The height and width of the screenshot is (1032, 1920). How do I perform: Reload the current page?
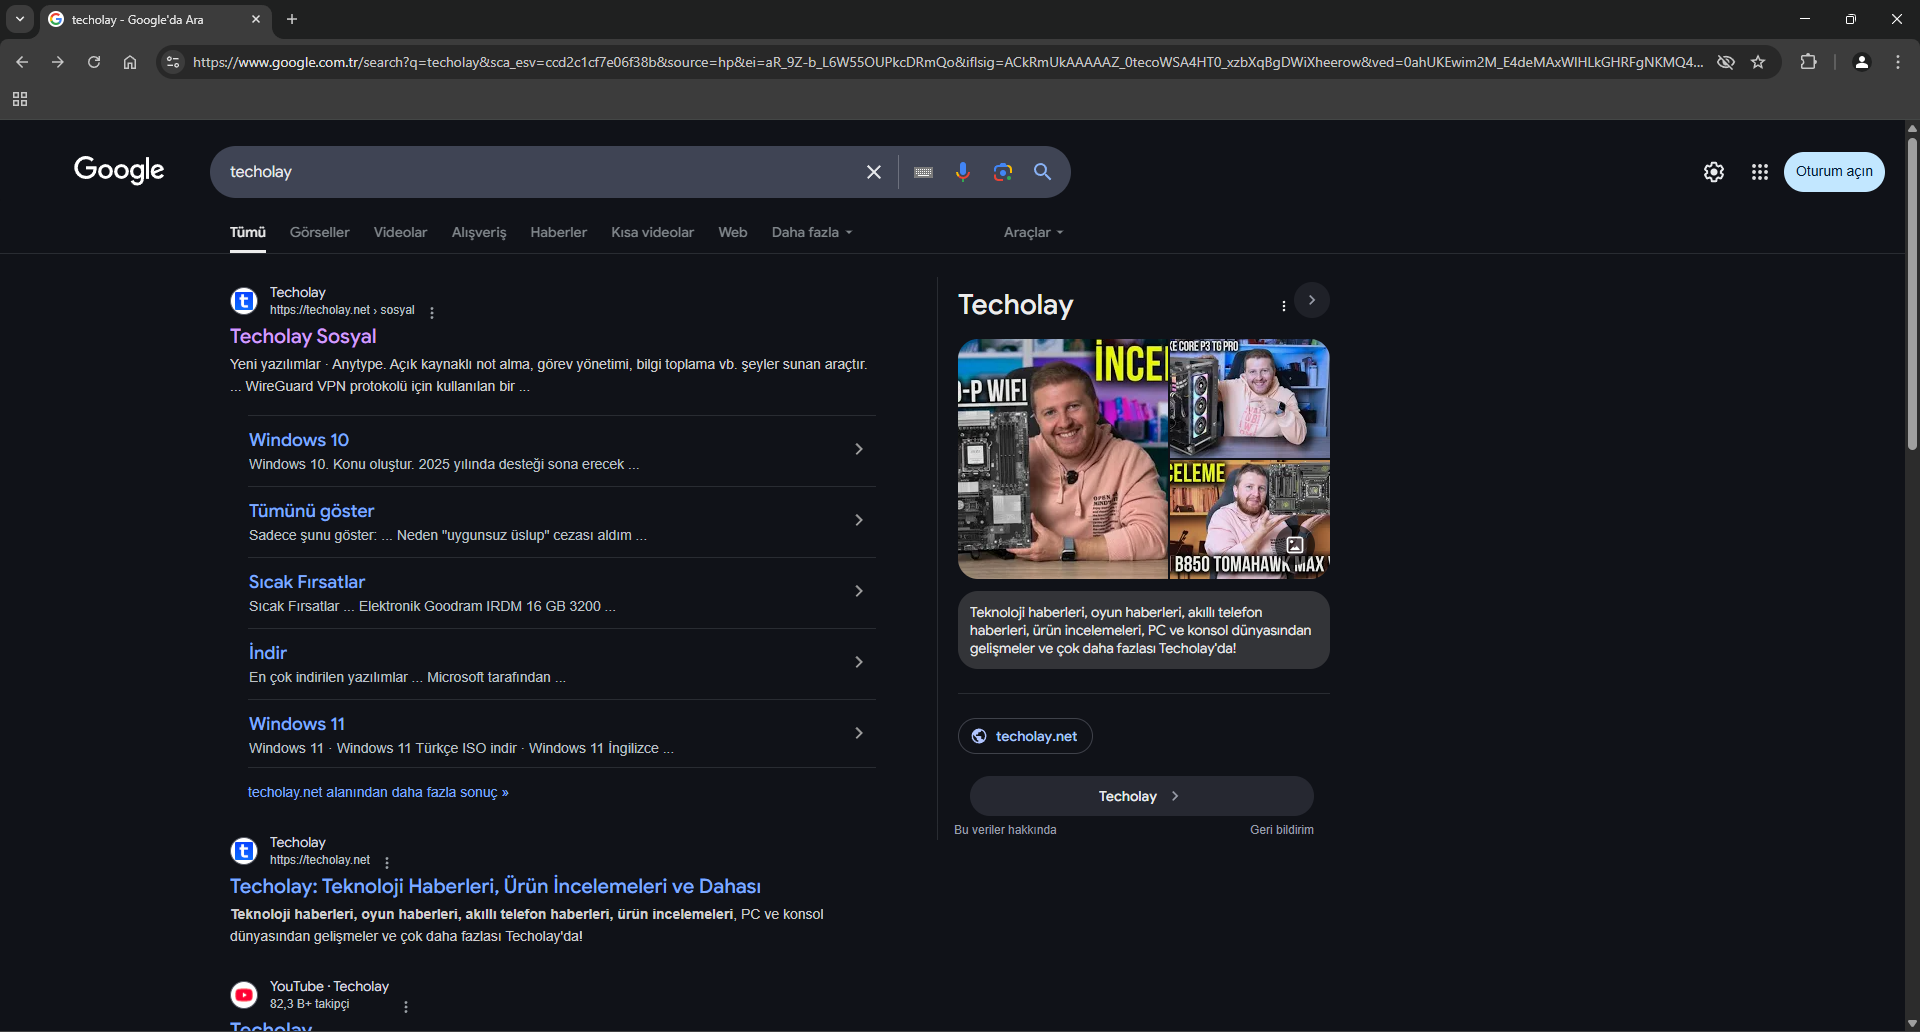(x=94, y=62)
